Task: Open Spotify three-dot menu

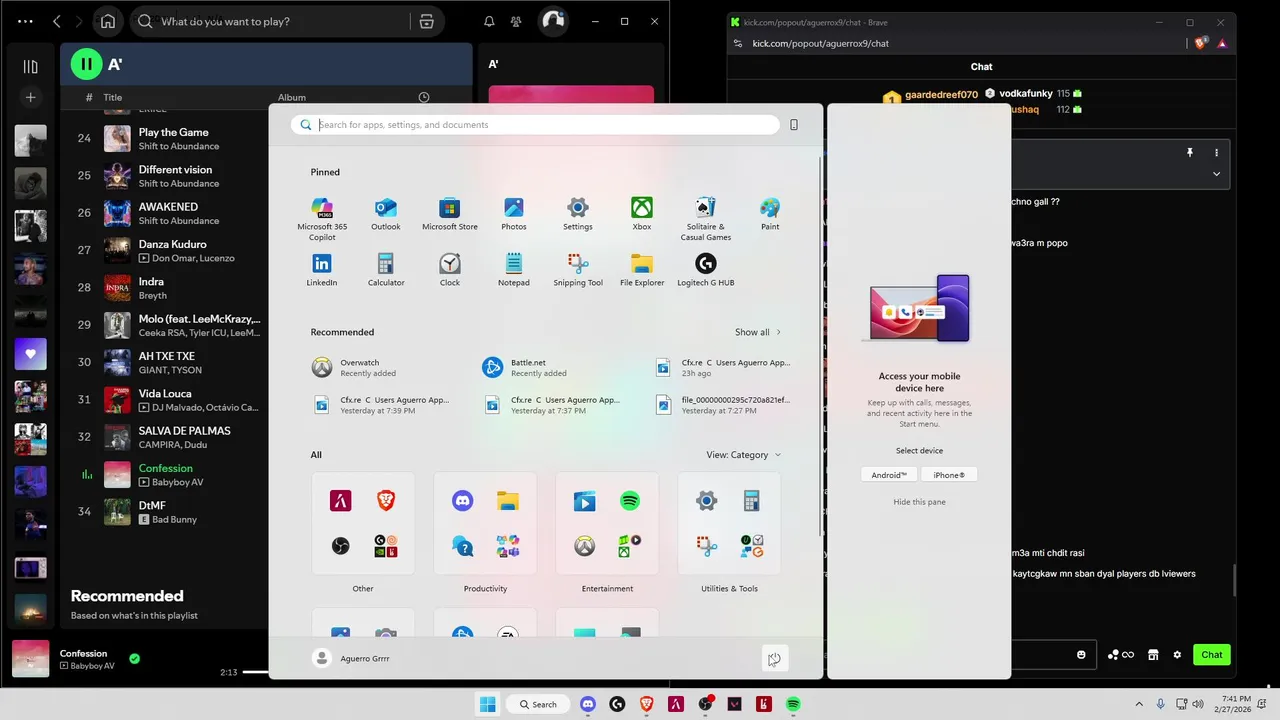Action: pos(25,21)
